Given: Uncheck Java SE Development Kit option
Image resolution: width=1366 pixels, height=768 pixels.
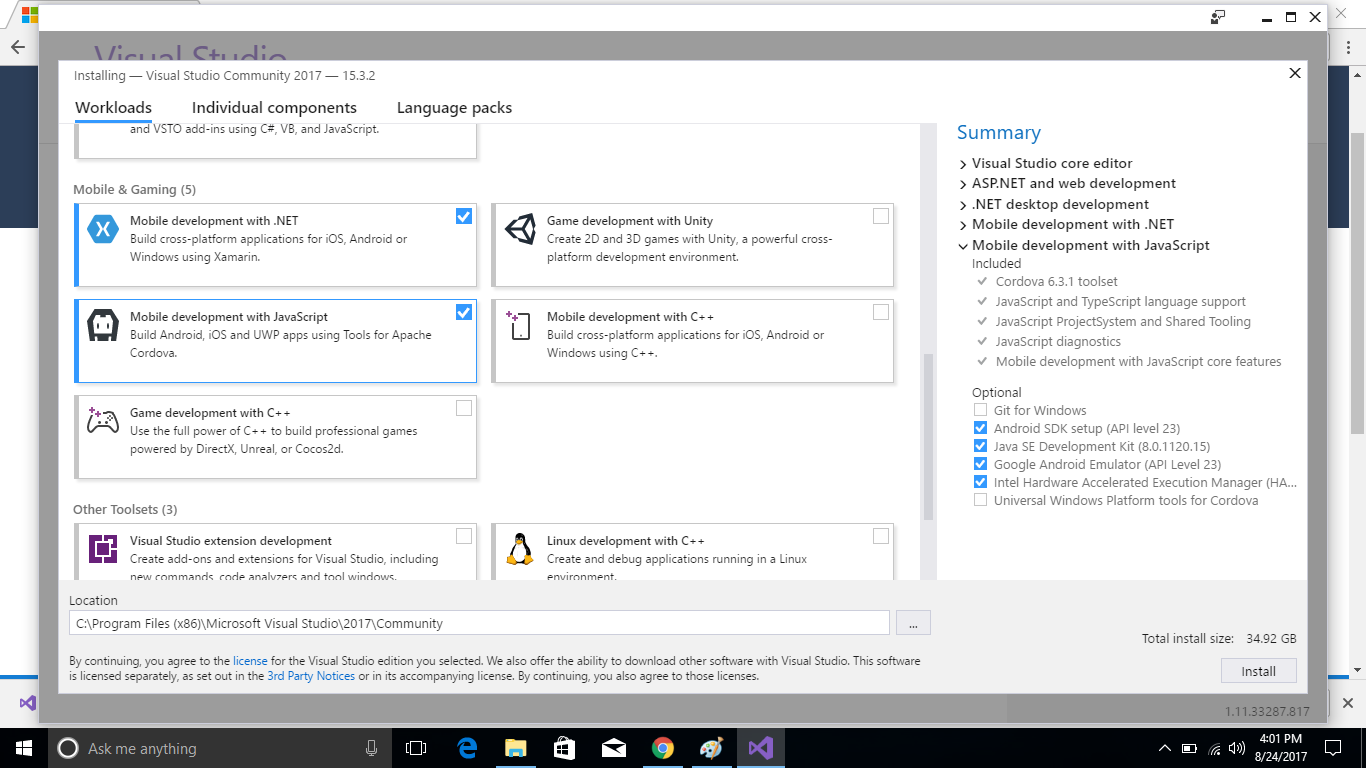Looking at the screenshot, I should tap(980, 446).
